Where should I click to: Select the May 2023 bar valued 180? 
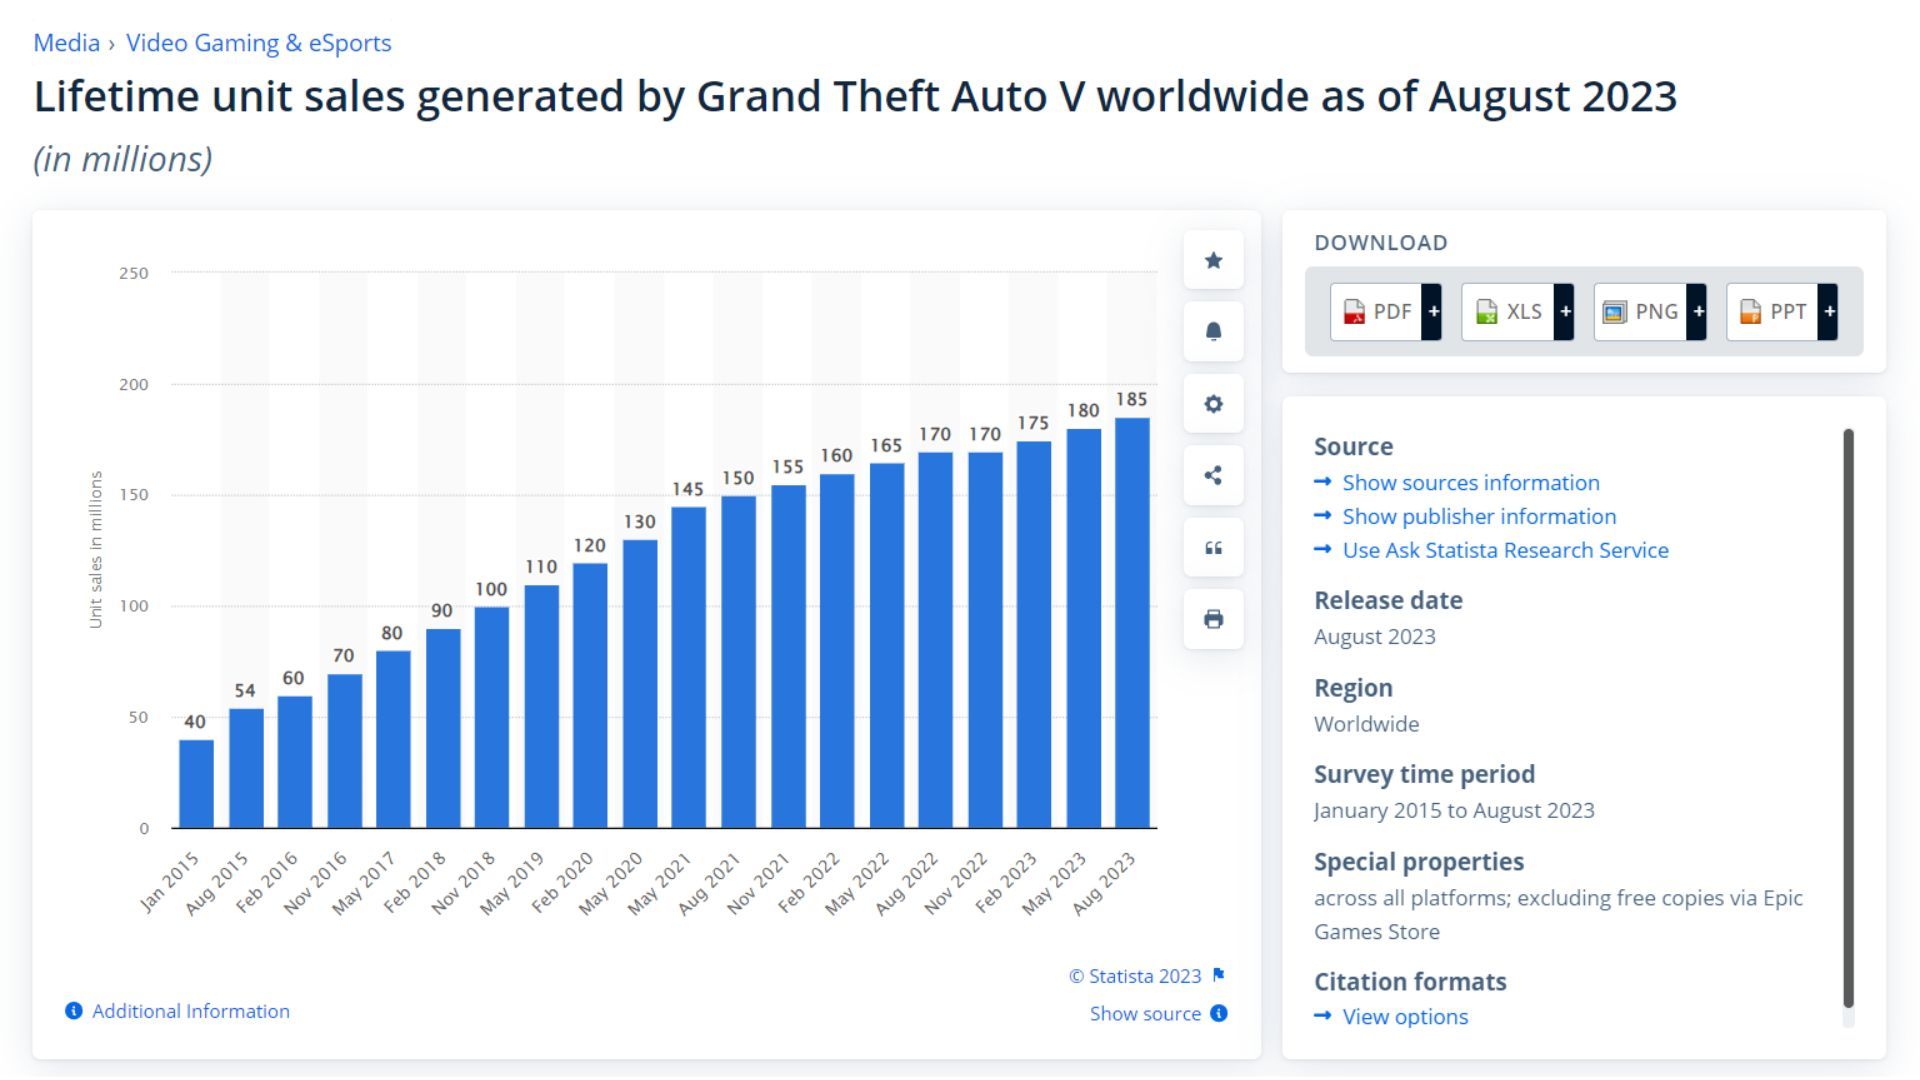click(x=1084, y=629)
